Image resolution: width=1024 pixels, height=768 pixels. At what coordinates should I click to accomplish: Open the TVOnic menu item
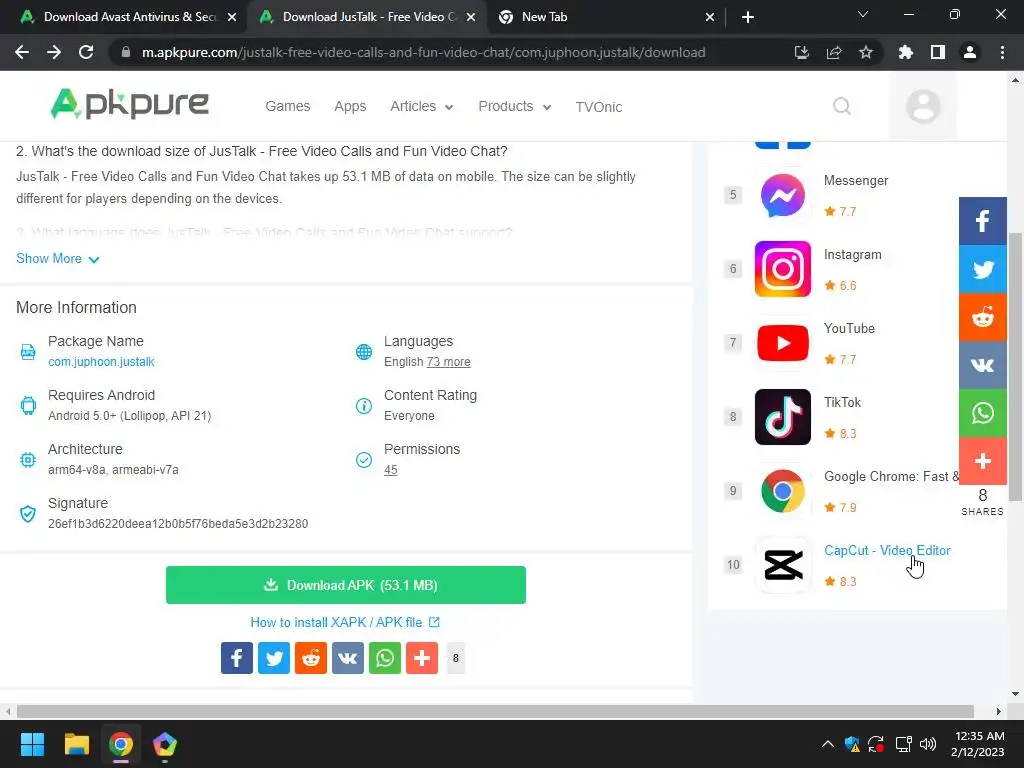(x=598, y=107)
